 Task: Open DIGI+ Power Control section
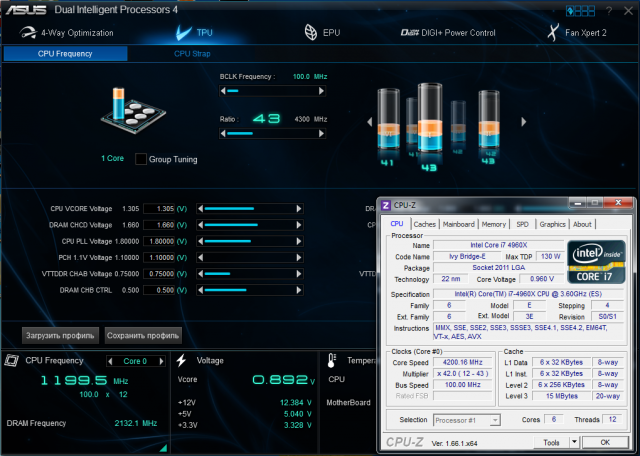tap(448, 33)
